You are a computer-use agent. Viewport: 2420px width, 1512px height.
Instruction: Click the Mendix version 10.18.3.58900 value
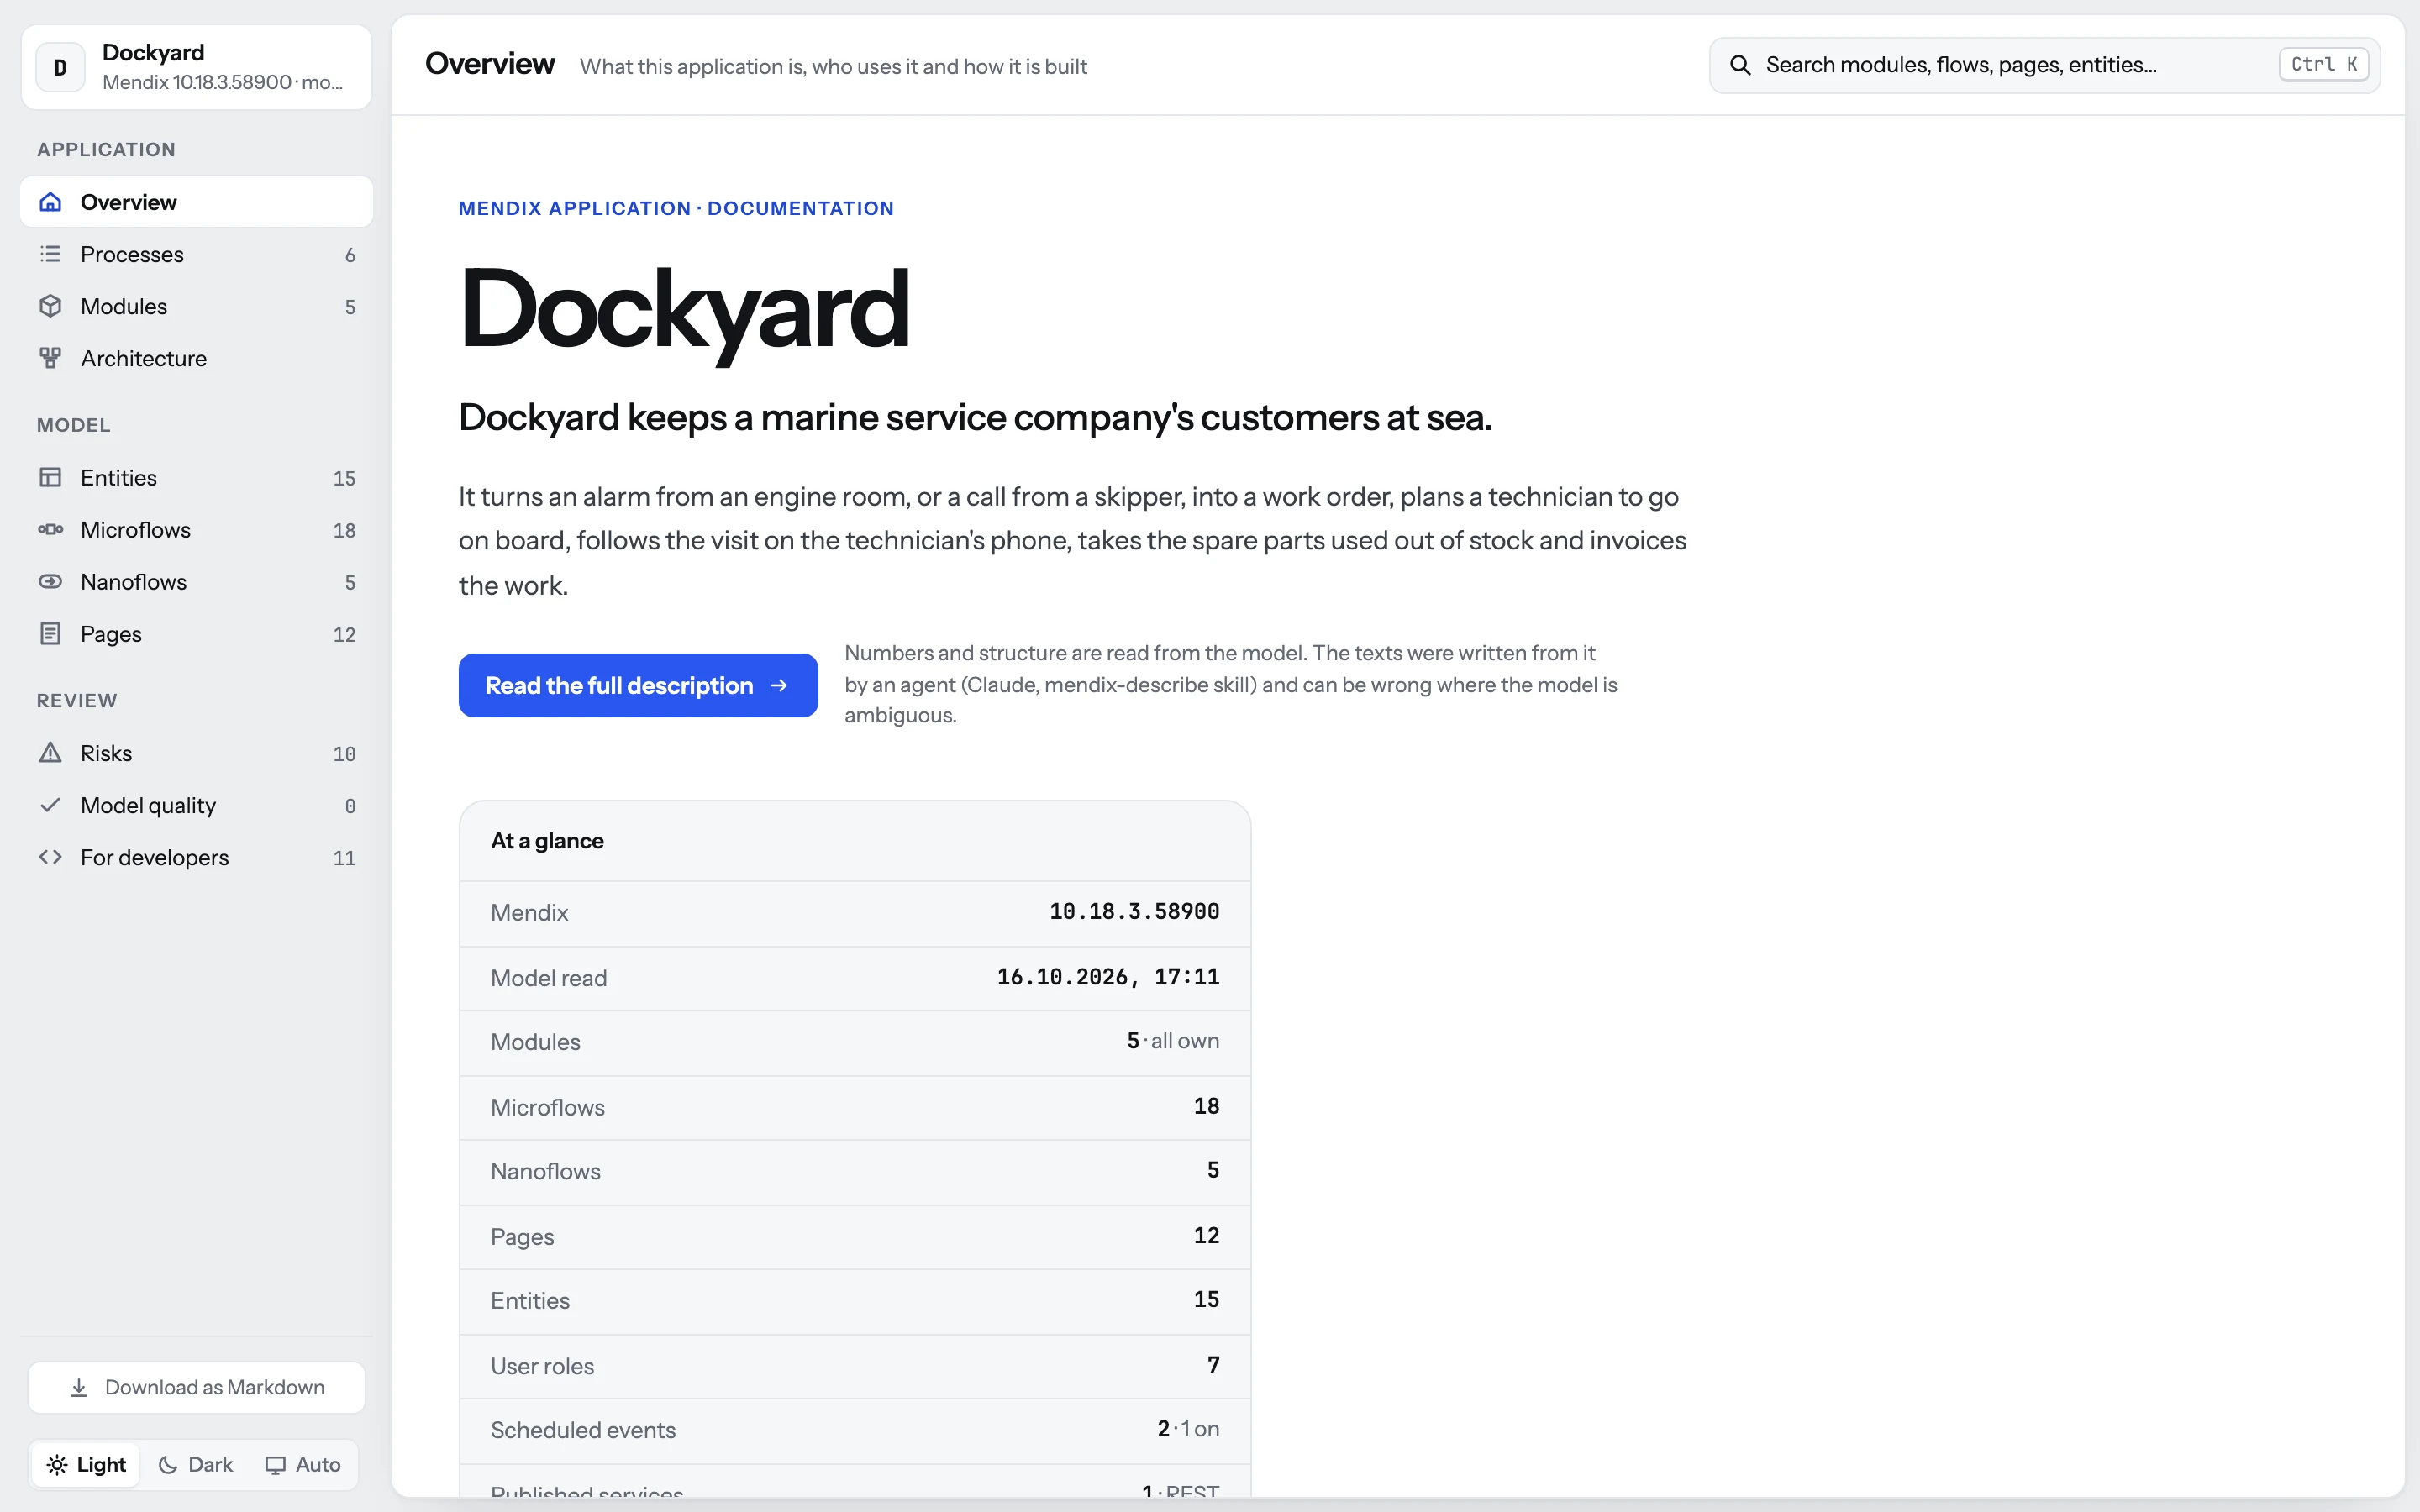1134,911
